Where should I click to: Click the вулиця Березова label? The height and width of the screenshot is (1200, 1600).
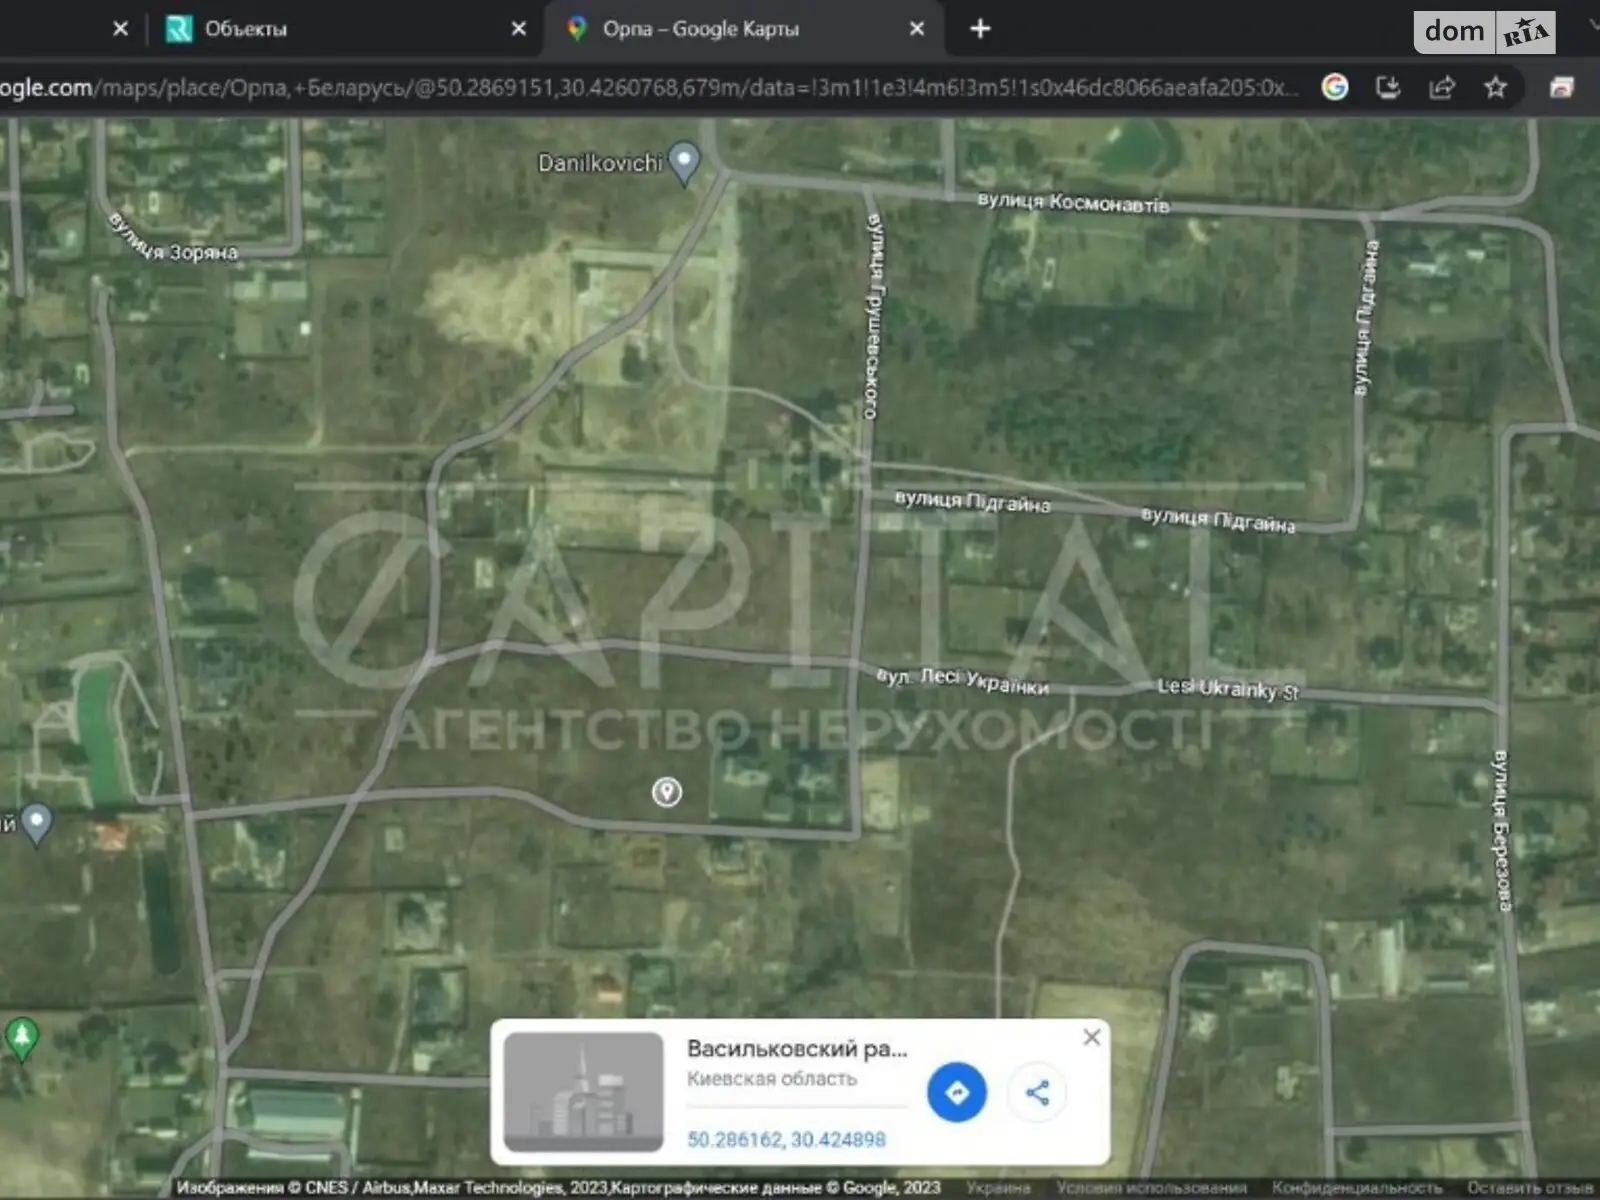[x=1501, y=830]
